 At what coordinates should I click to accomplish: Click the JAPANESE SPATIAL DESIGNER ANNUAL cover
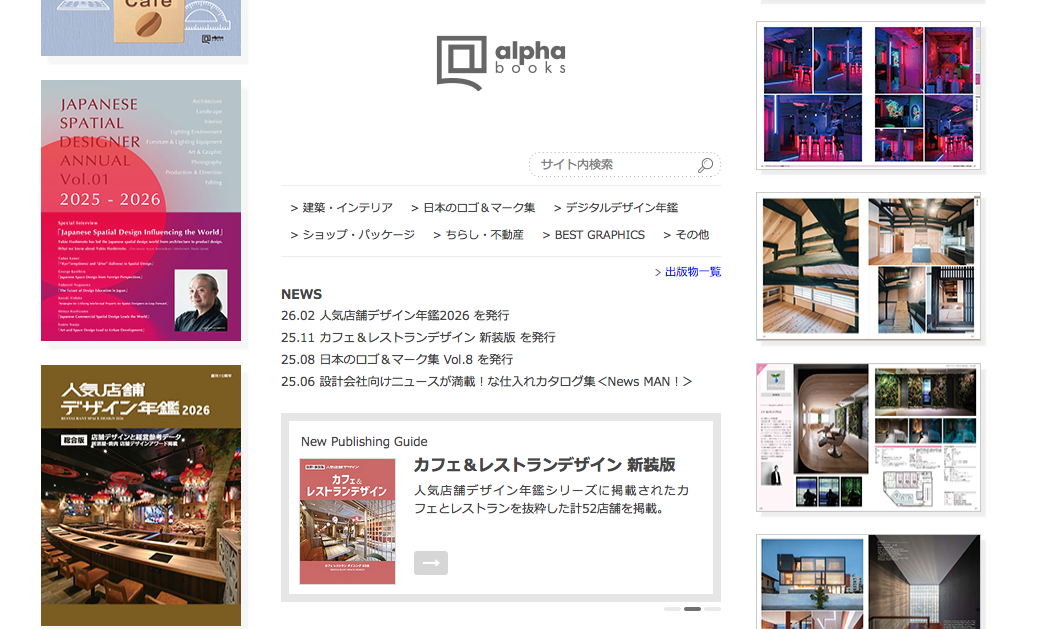140,210
